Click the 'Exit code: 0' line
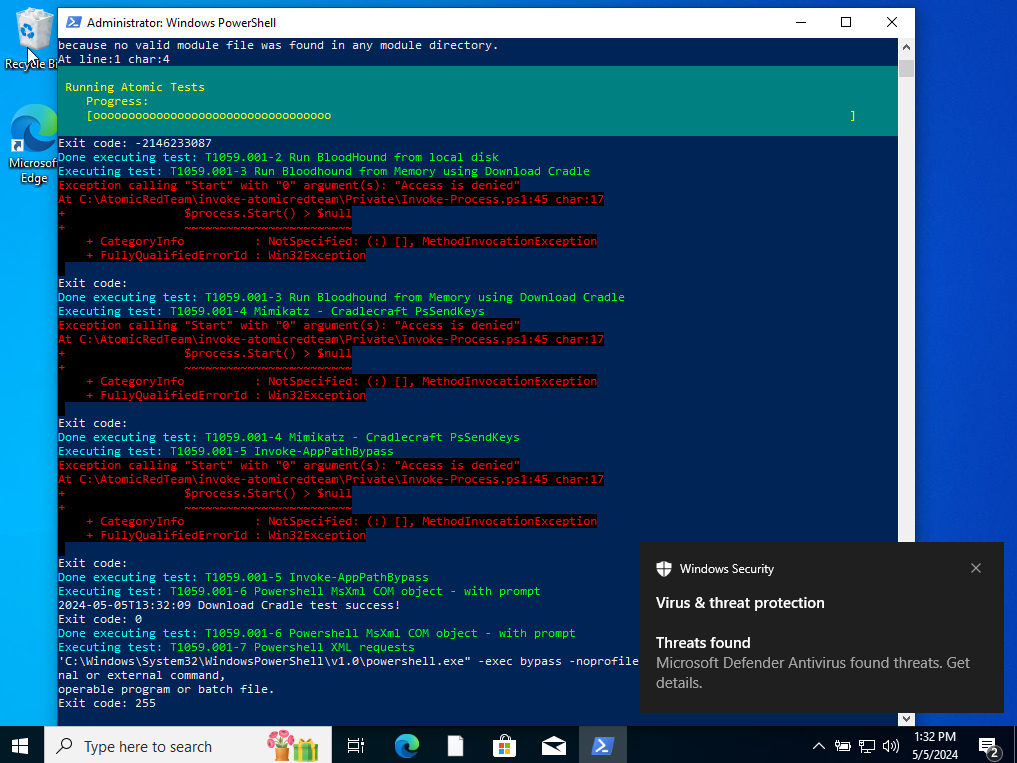 (100, 619)
